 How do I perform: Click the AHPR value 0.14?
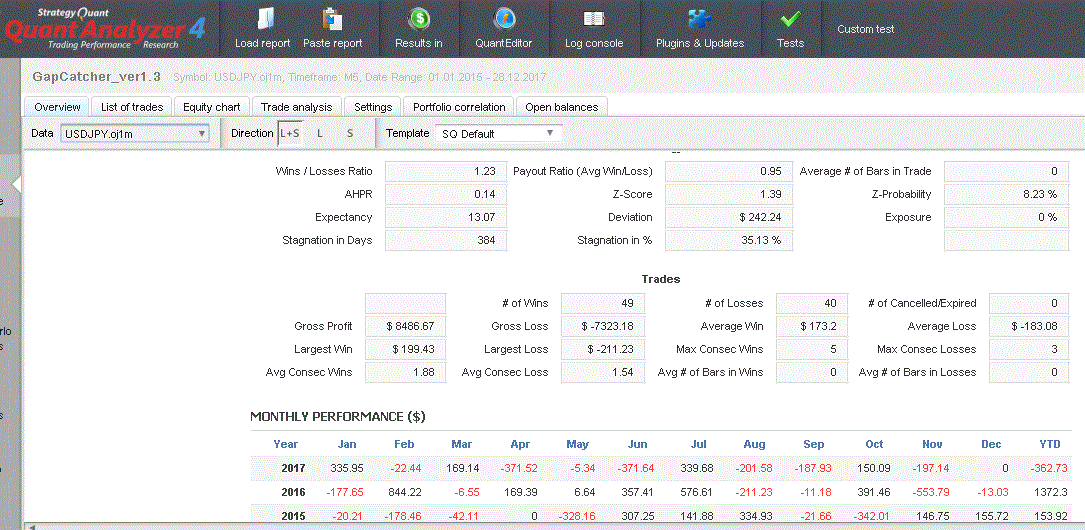pyautogui.click(x=445, y=194)
